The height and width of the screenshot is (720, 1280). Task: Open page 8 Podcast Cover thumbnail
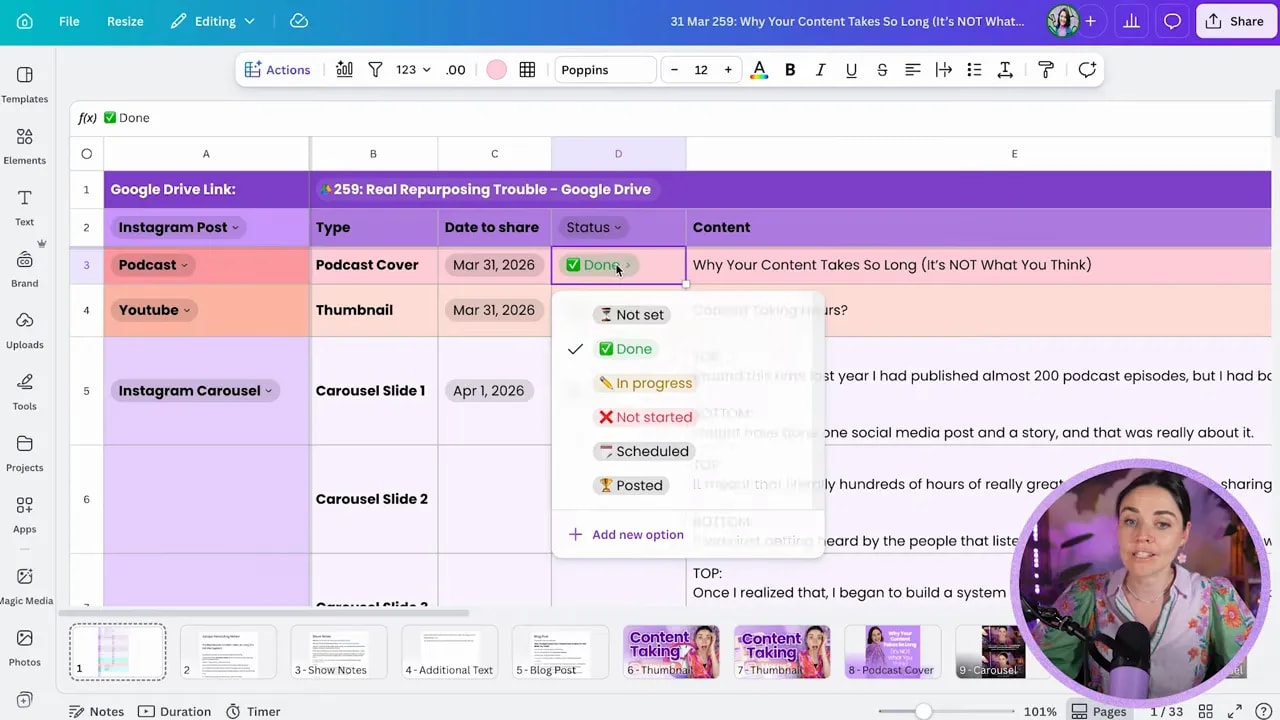(x=892, y=652)
